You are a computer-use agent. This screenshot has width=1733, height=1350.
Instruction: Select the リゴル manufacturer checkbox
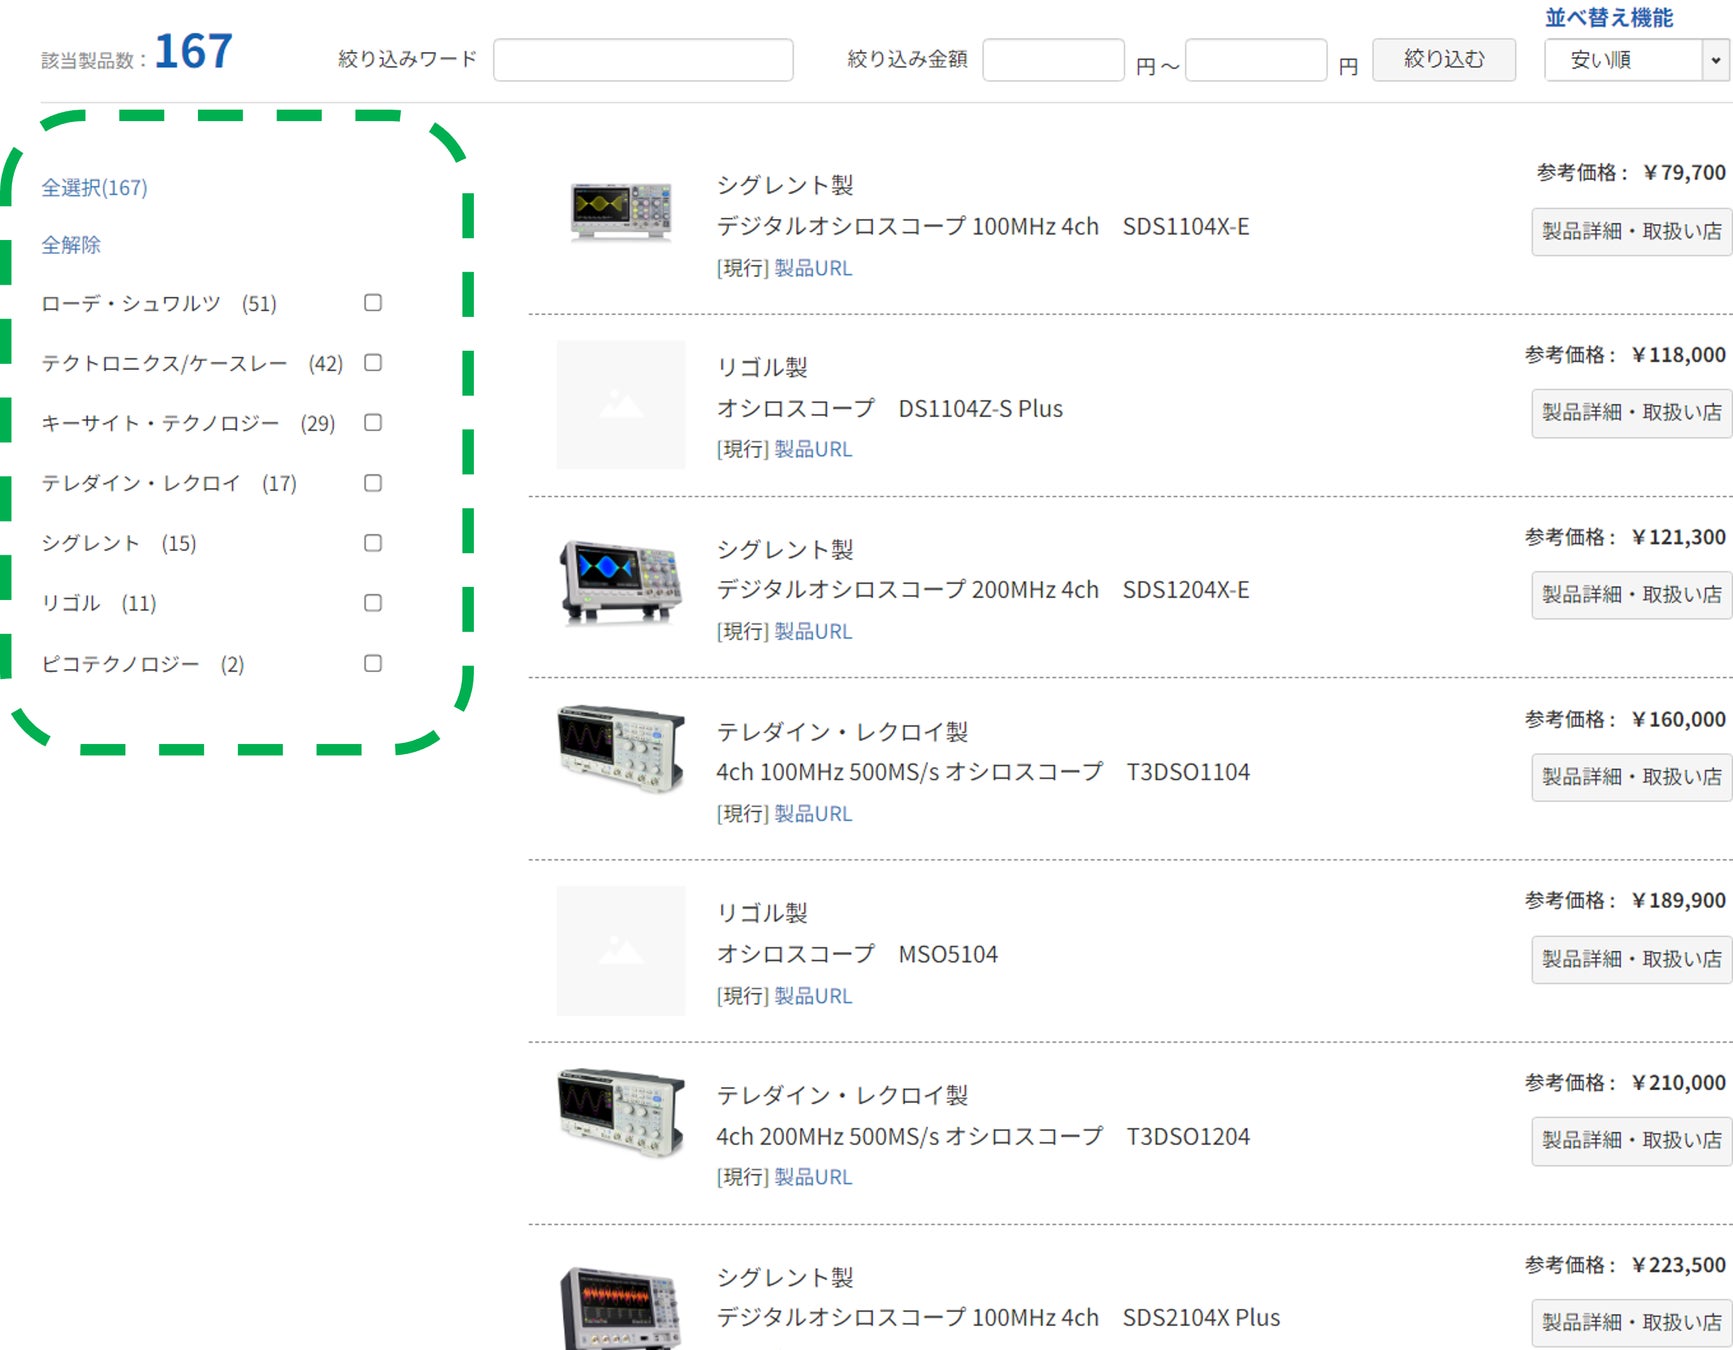click(x=373, y=603)
